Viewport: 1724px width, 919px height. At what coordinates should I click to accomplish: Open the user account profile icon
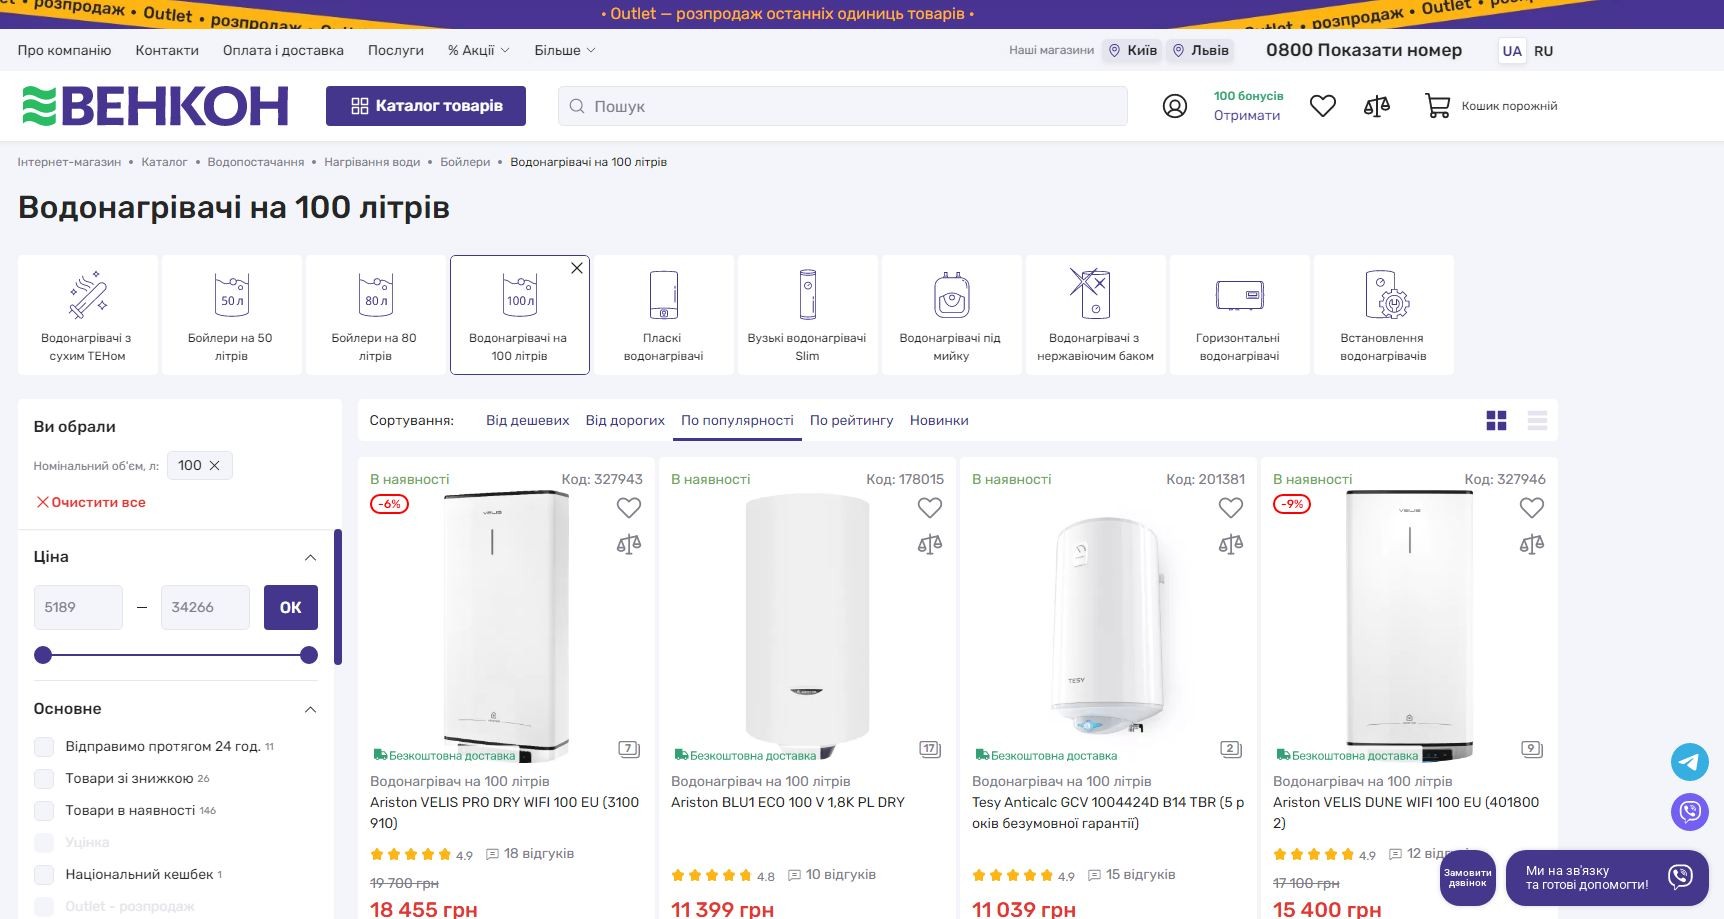[1175, 106]
